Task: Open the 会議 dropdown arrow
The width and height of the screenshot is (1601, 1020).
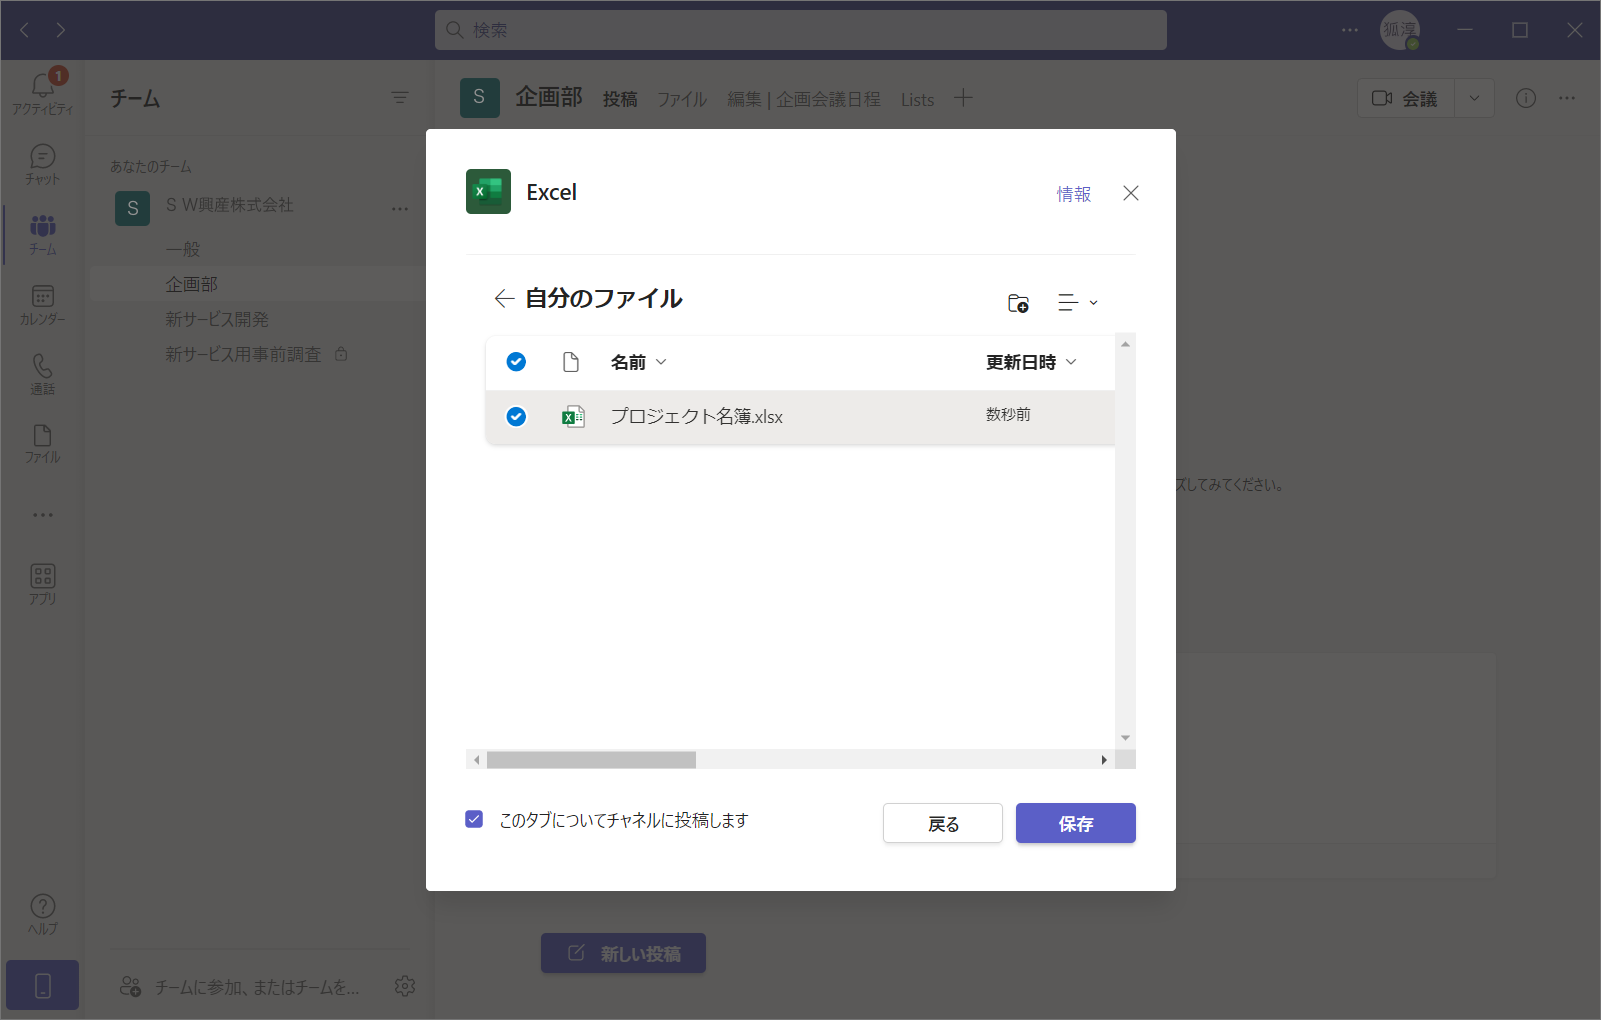Action: pos(1474,98)
